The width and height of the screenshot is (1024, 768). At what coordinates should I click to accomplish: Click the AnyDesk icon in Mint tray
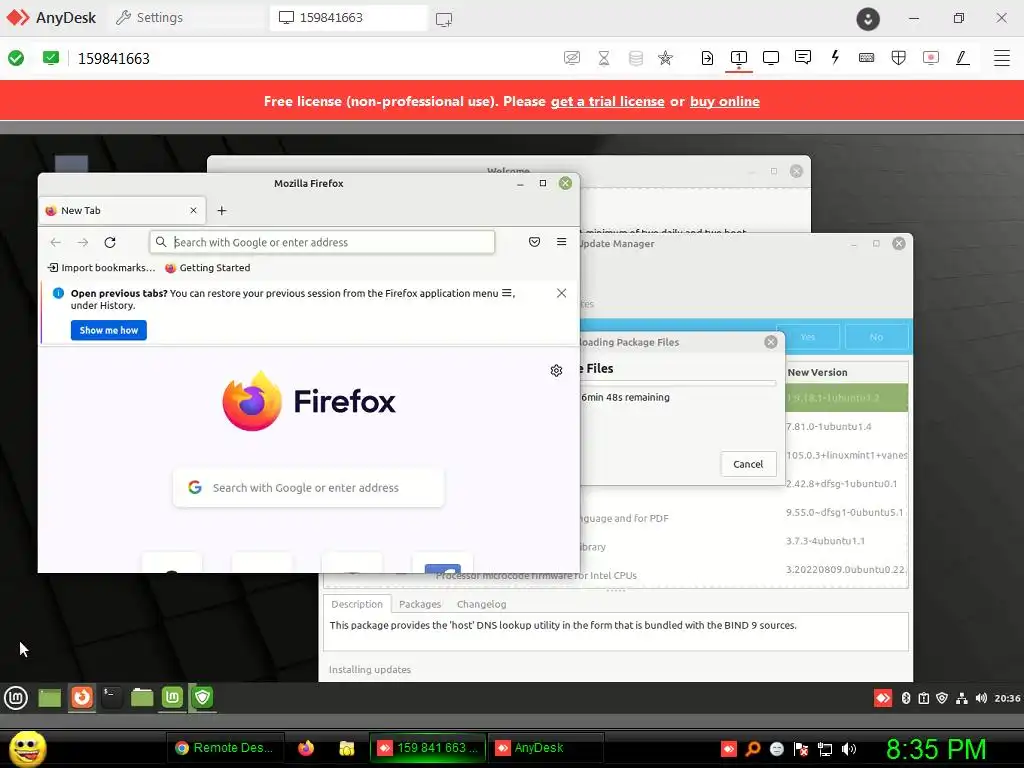pyautogui.click(x=883, y=698)
